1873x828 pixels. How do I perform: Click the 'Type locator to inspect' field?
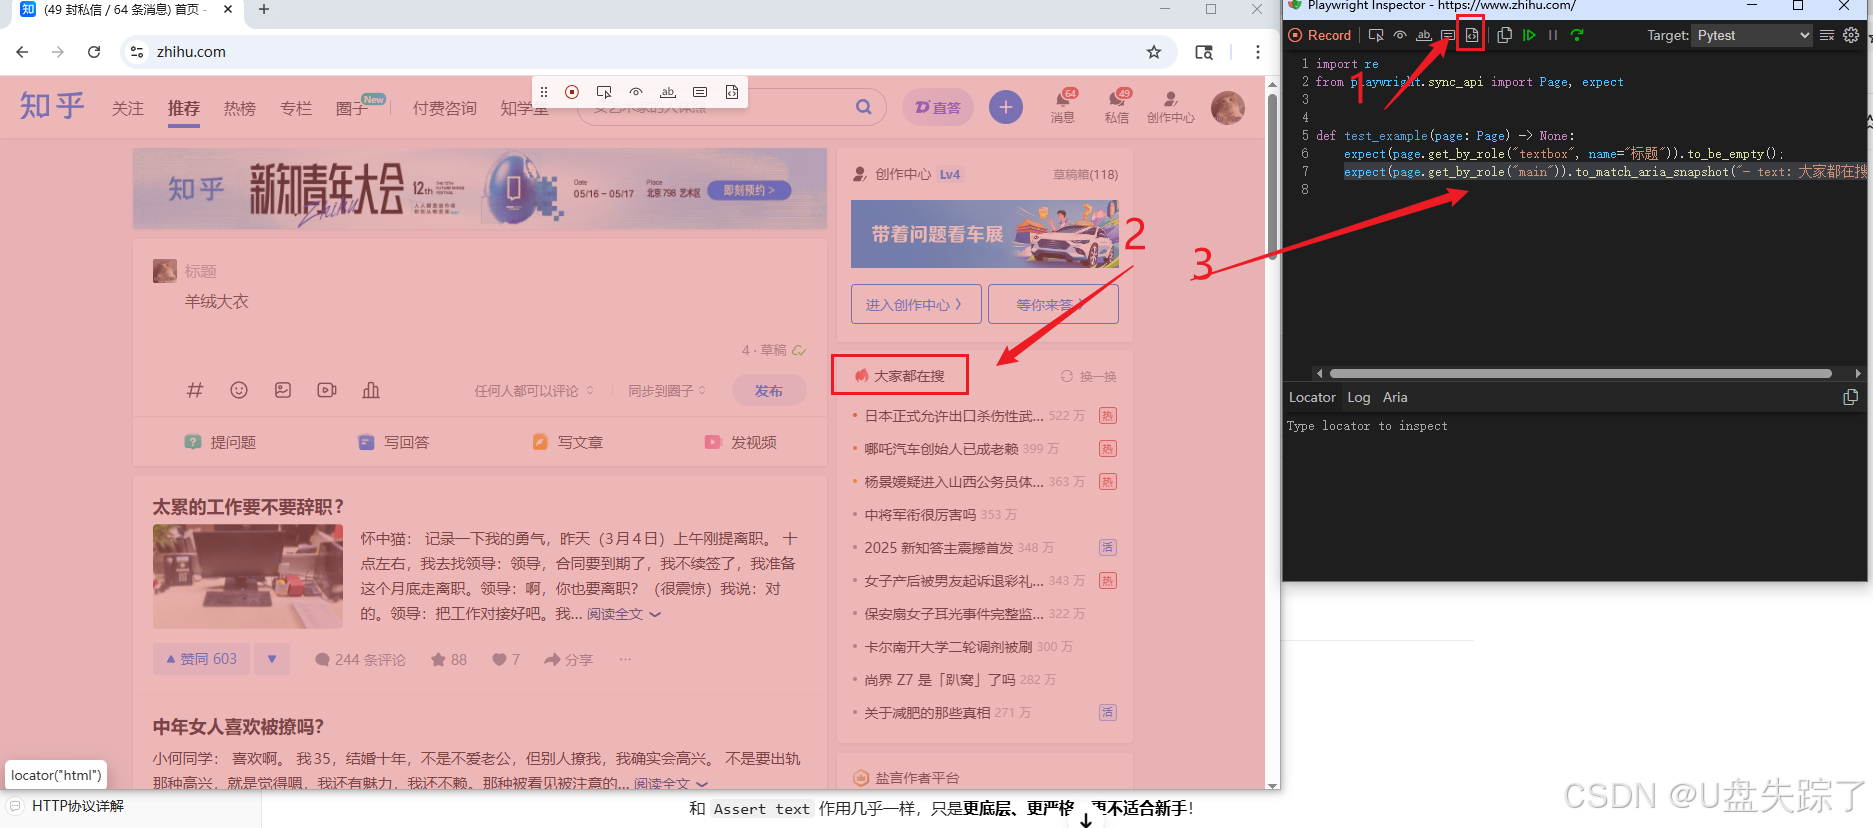pyautogui.click(x=1574, y=426)
